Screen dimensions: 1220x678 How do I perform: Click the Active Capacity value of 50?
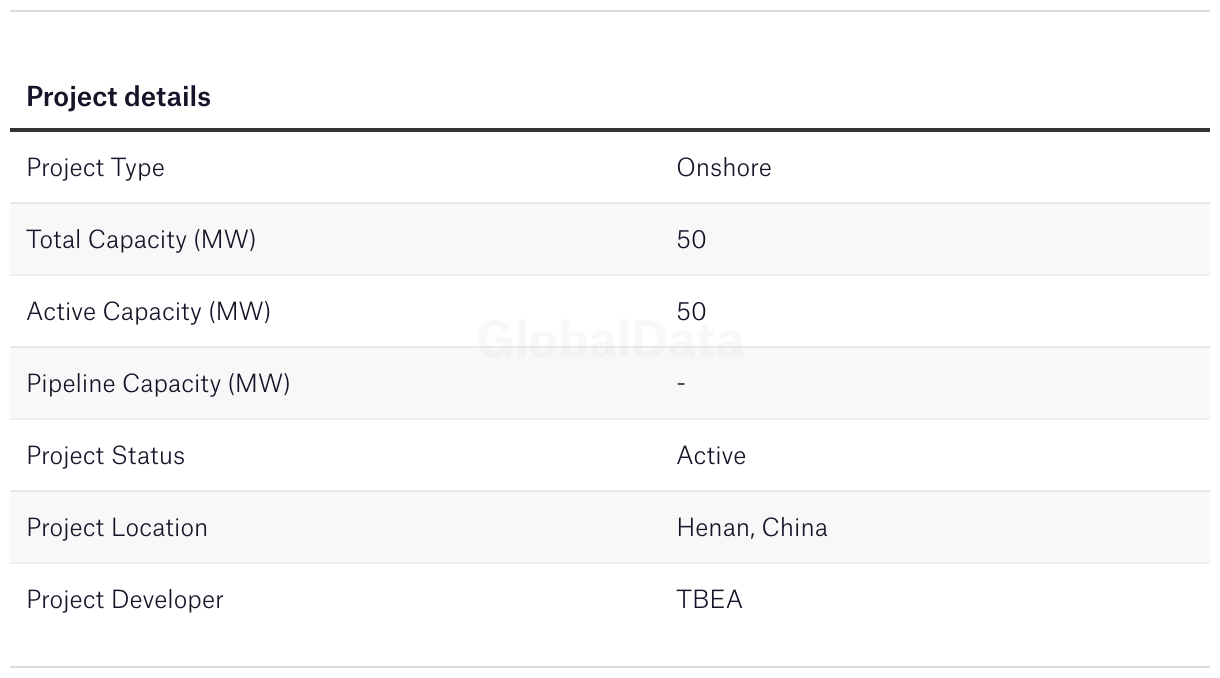point(691,311)
